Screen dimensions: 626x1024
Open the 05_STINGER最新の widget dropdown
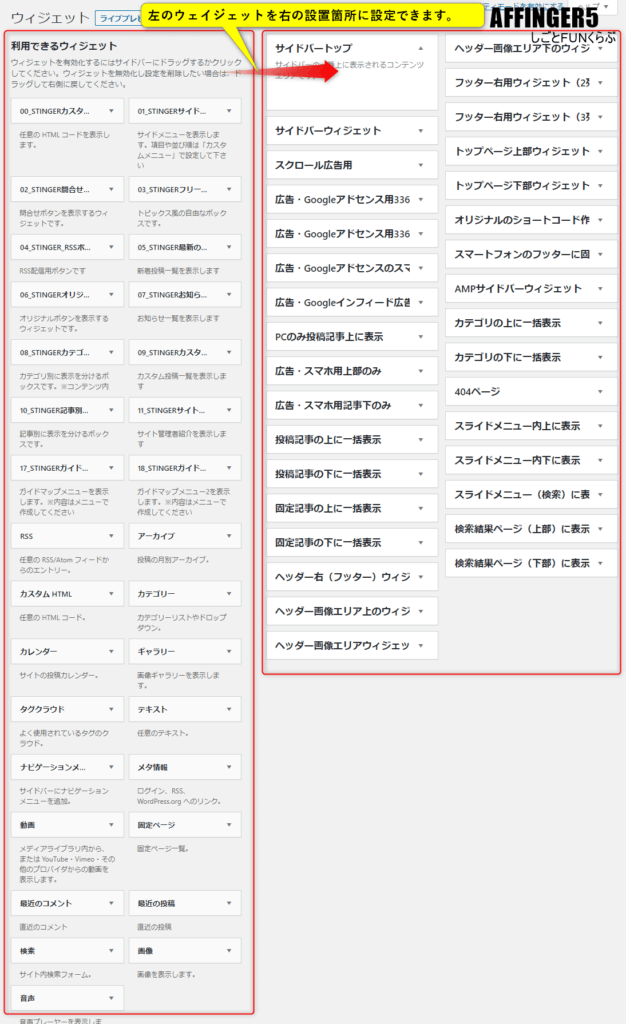point(229,248)
